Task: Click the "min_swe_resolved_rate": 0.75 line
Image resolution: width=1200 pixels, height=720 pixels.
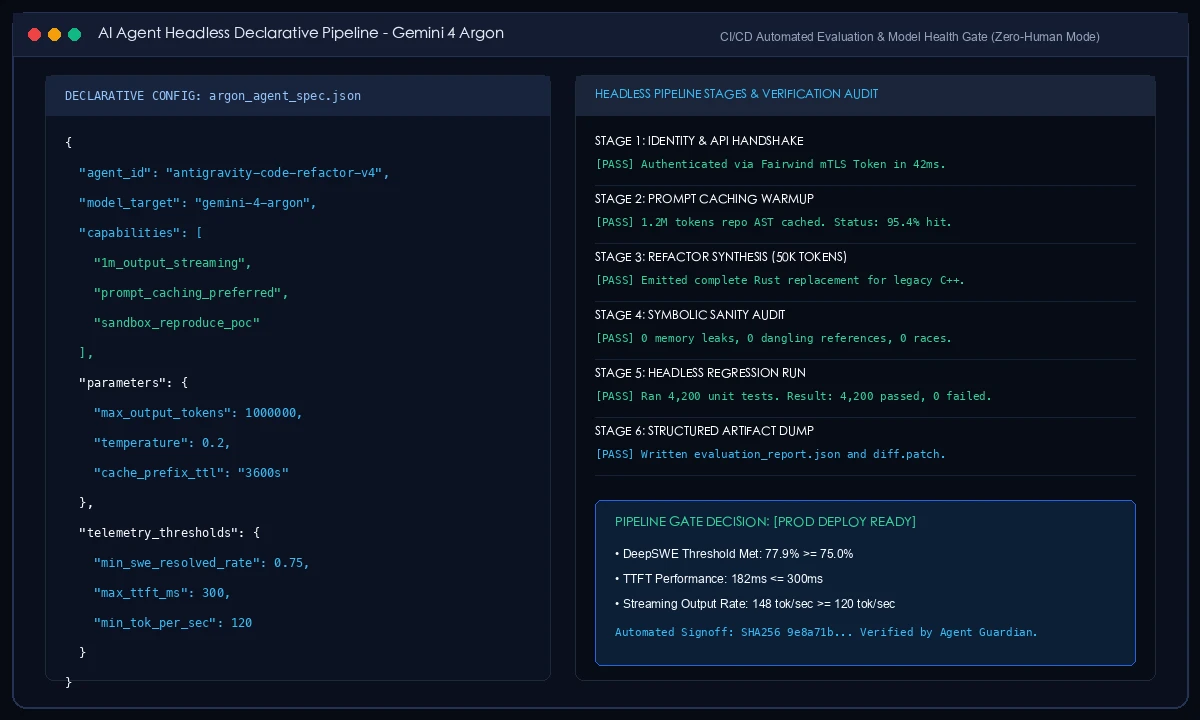Action: 202,563
